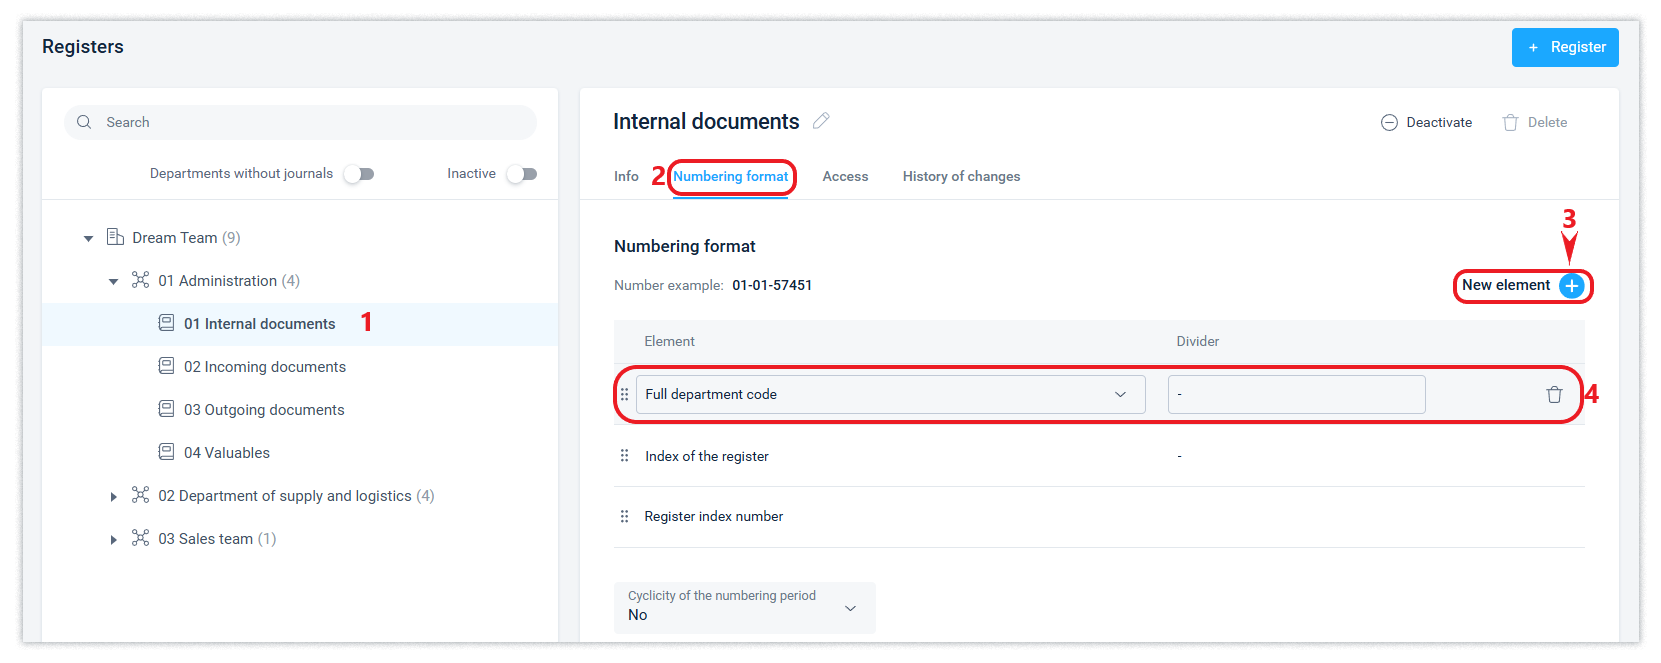Click the trash icon in Full department code row
The height and width of the screenshot is (663, 1661).
point(1554,395)
